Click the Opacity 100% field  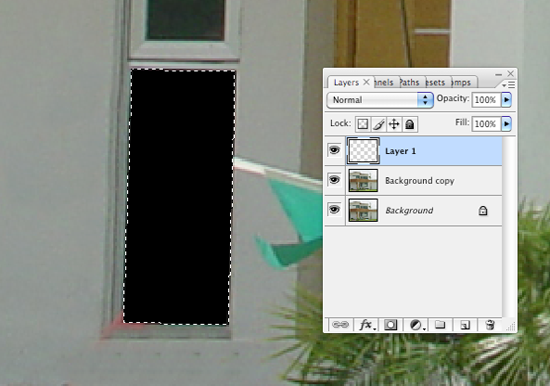tap(487, 100)
